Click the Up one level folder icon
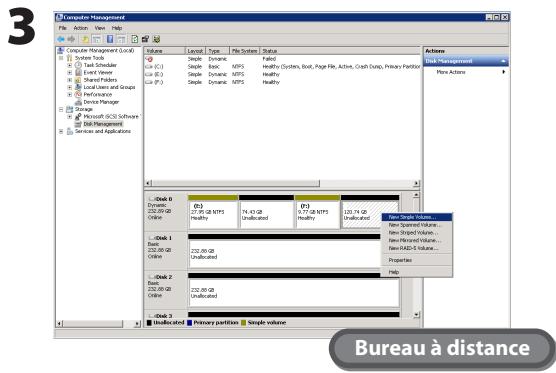 click(85, 39)
